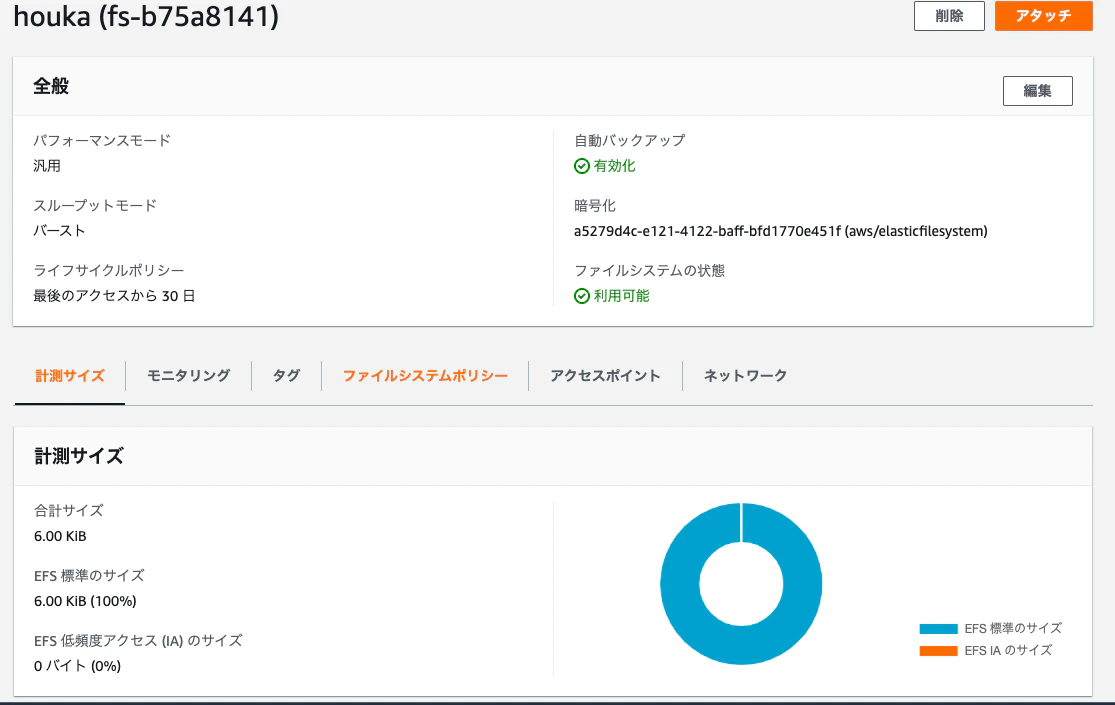Click the 合計サイズ label
The width and height of the screenshot is (1115, 705).
(x=68, y=510)
